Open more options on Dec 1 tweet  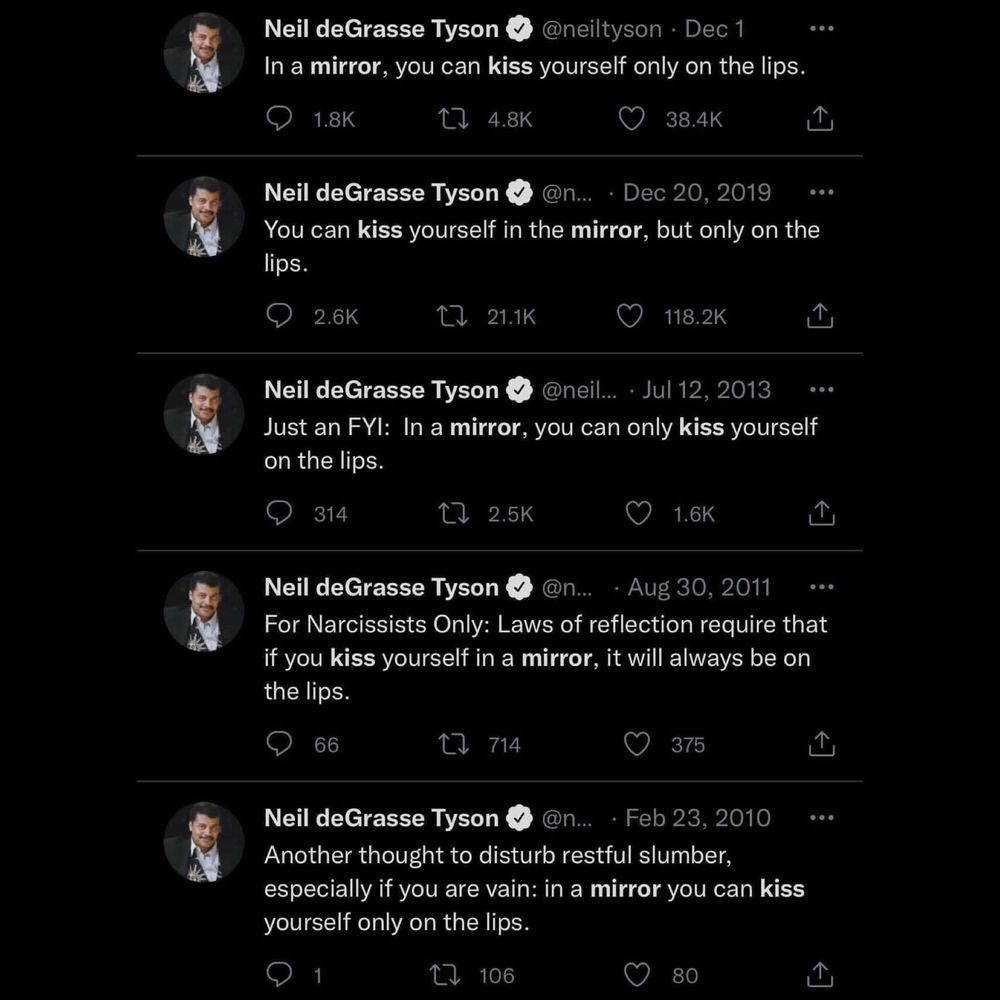(821, 29)
